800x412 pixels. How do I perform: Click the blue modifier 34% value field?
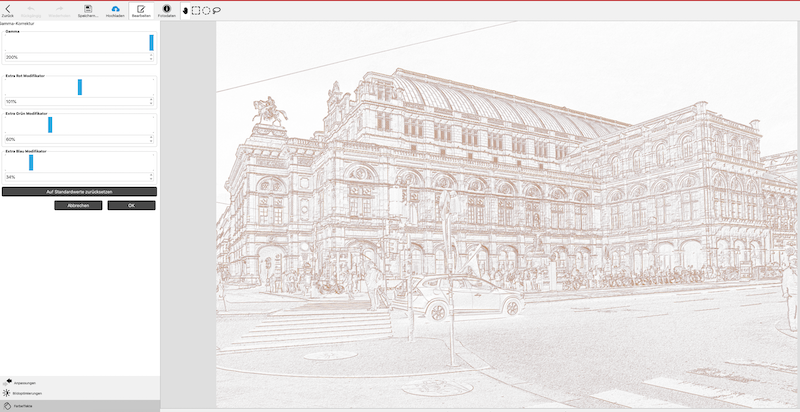77,177
